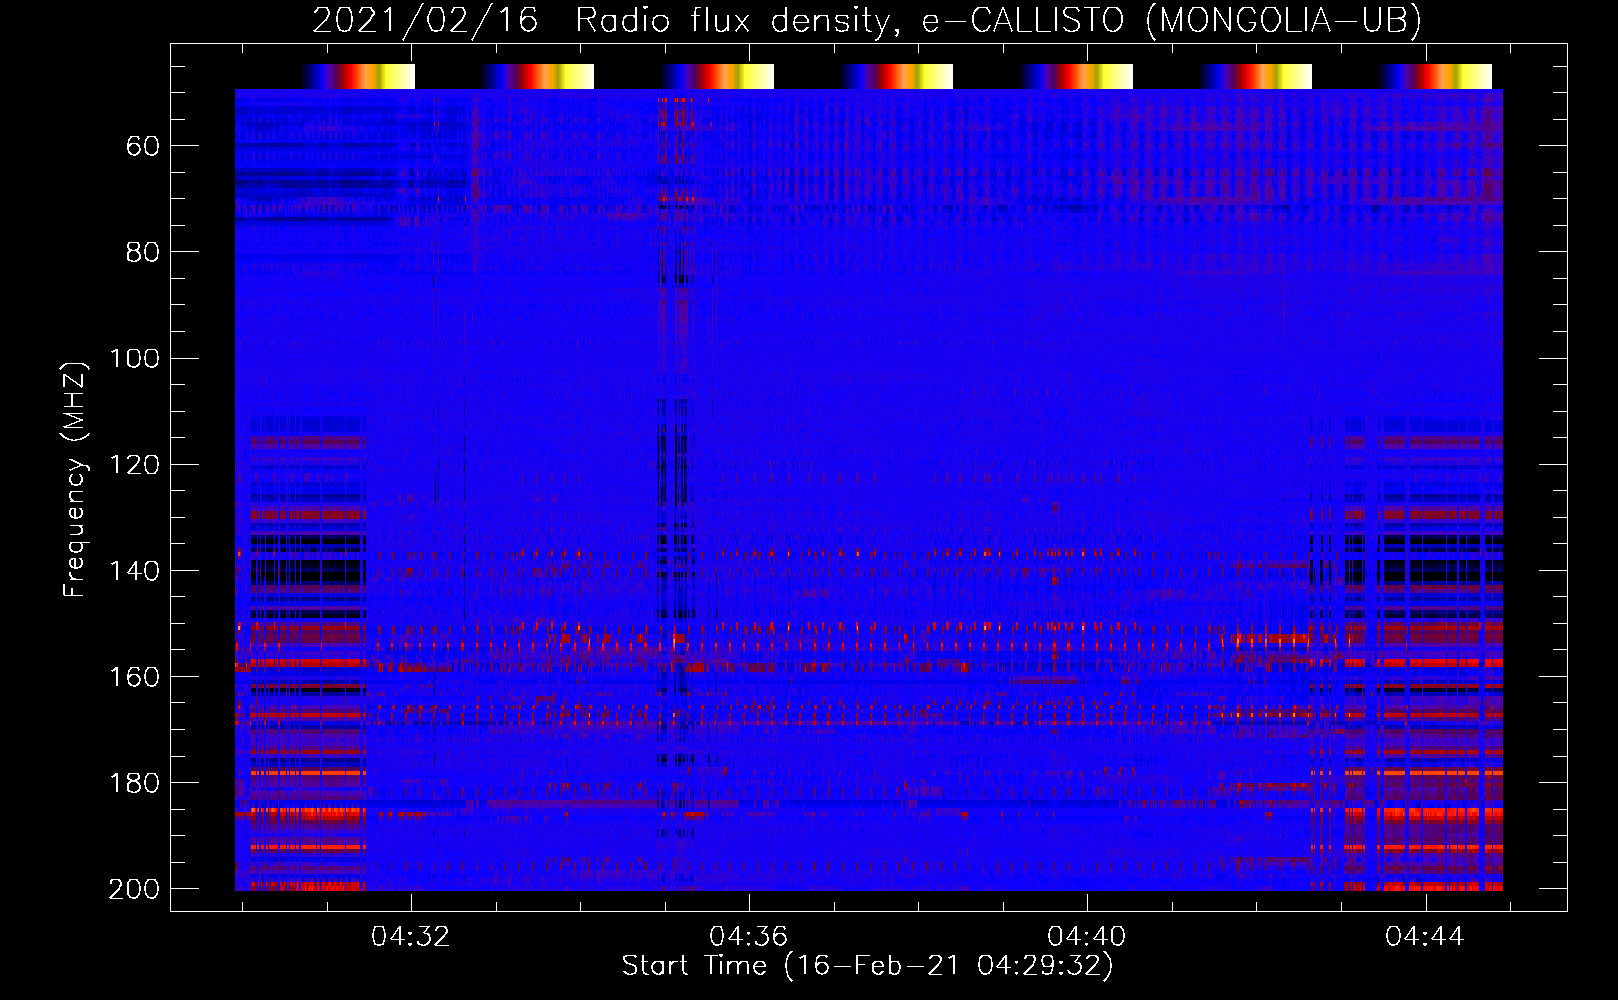This screenshot has height=1000, width=1618.
Task: Click the 04:44 time tick label
Action: pyautogui.click(x=1425, y=937)
